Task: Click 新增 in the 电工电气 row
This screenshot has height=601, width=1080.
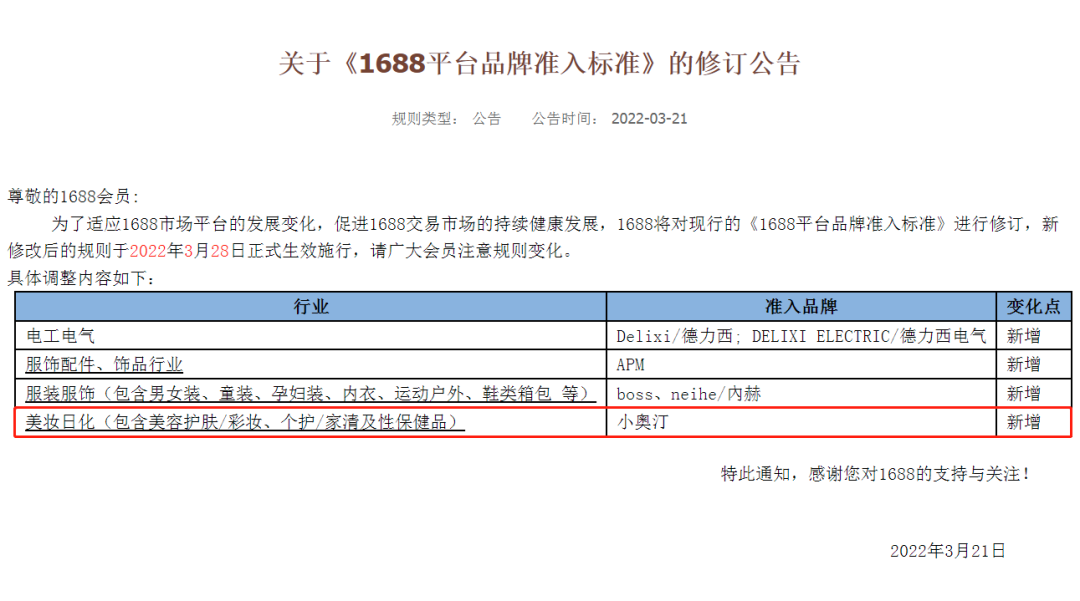Action: click(1024, 336)
